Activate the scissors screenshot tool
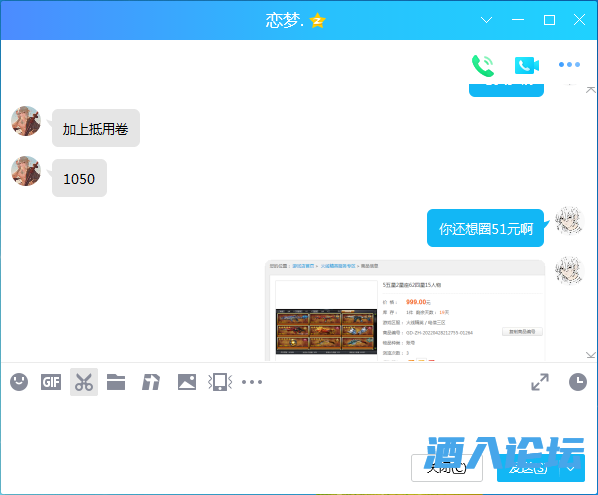598x495 pixels. click(x=84, y=382)
